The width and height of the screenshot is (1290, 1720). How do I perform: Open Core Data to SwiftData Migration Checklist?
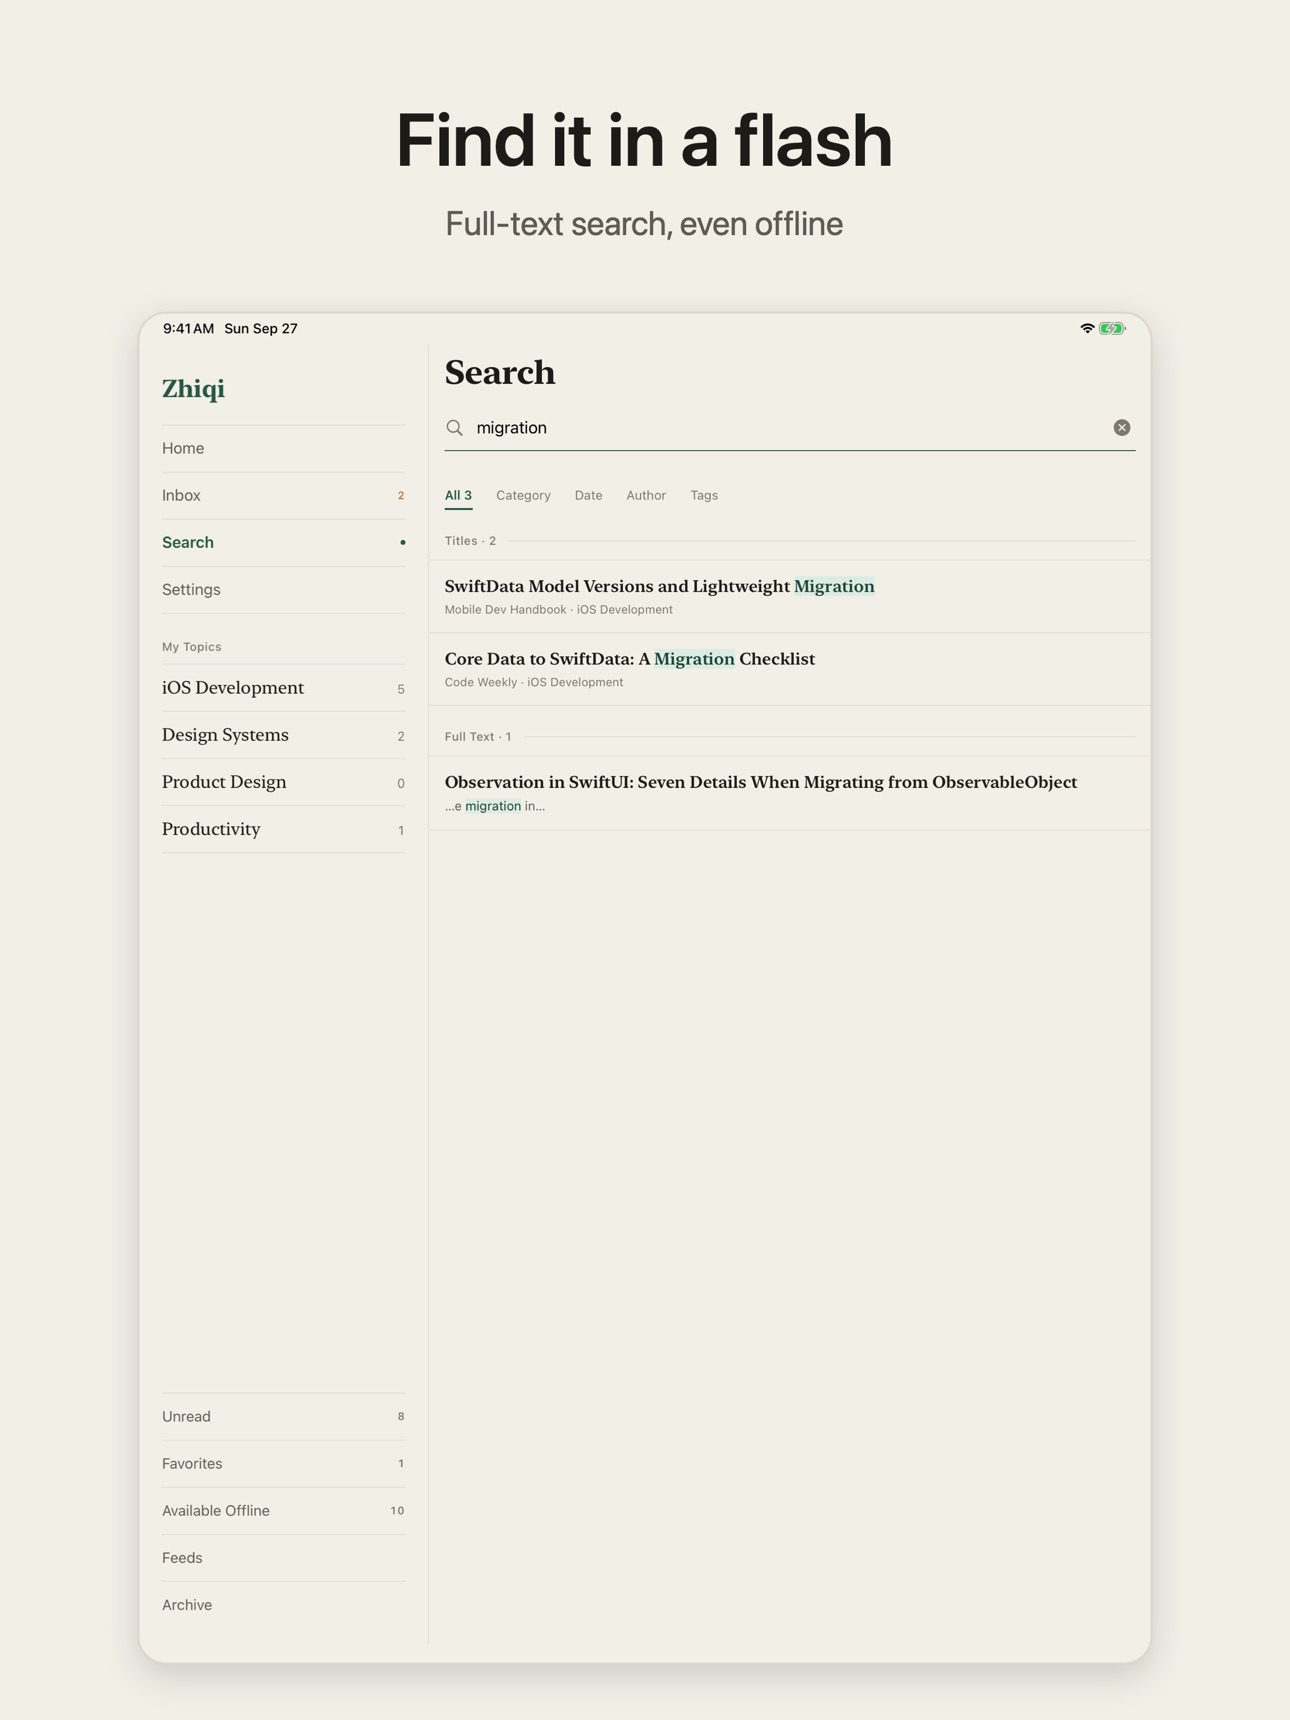(790, 669)
